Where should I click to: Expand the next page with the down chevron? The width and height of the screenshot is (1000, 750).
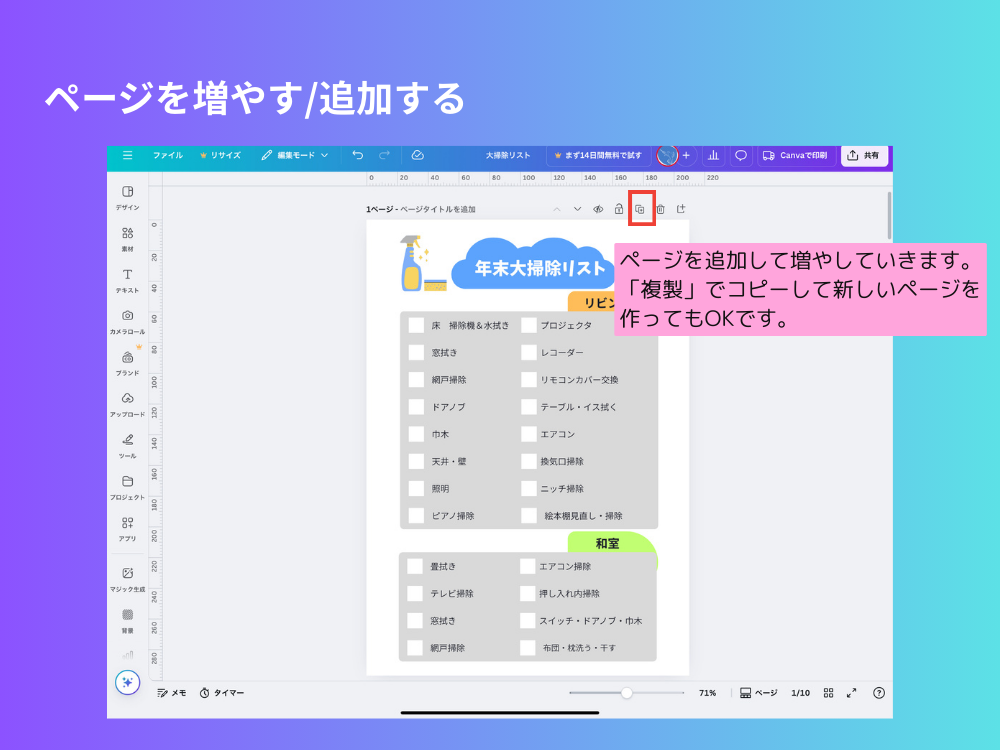[578, 209]
